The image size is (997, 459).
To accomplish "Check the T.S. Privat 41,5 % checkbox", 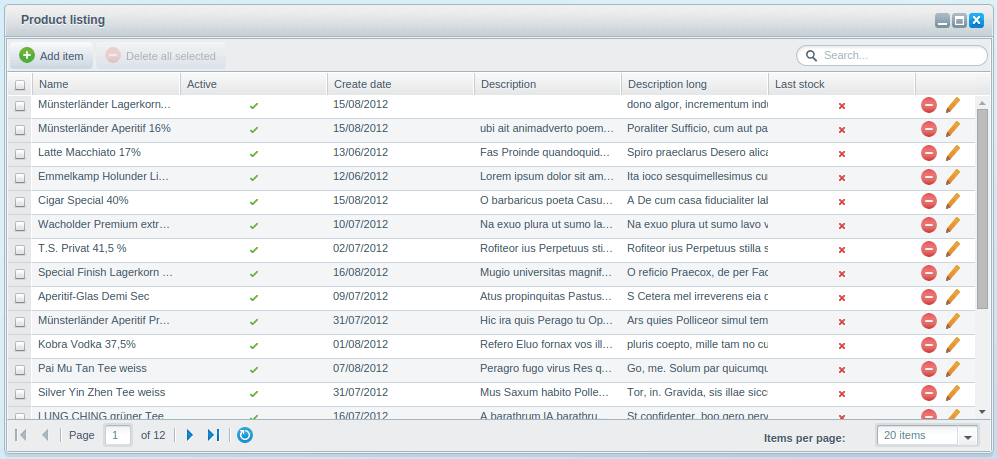I will (20, 250).
